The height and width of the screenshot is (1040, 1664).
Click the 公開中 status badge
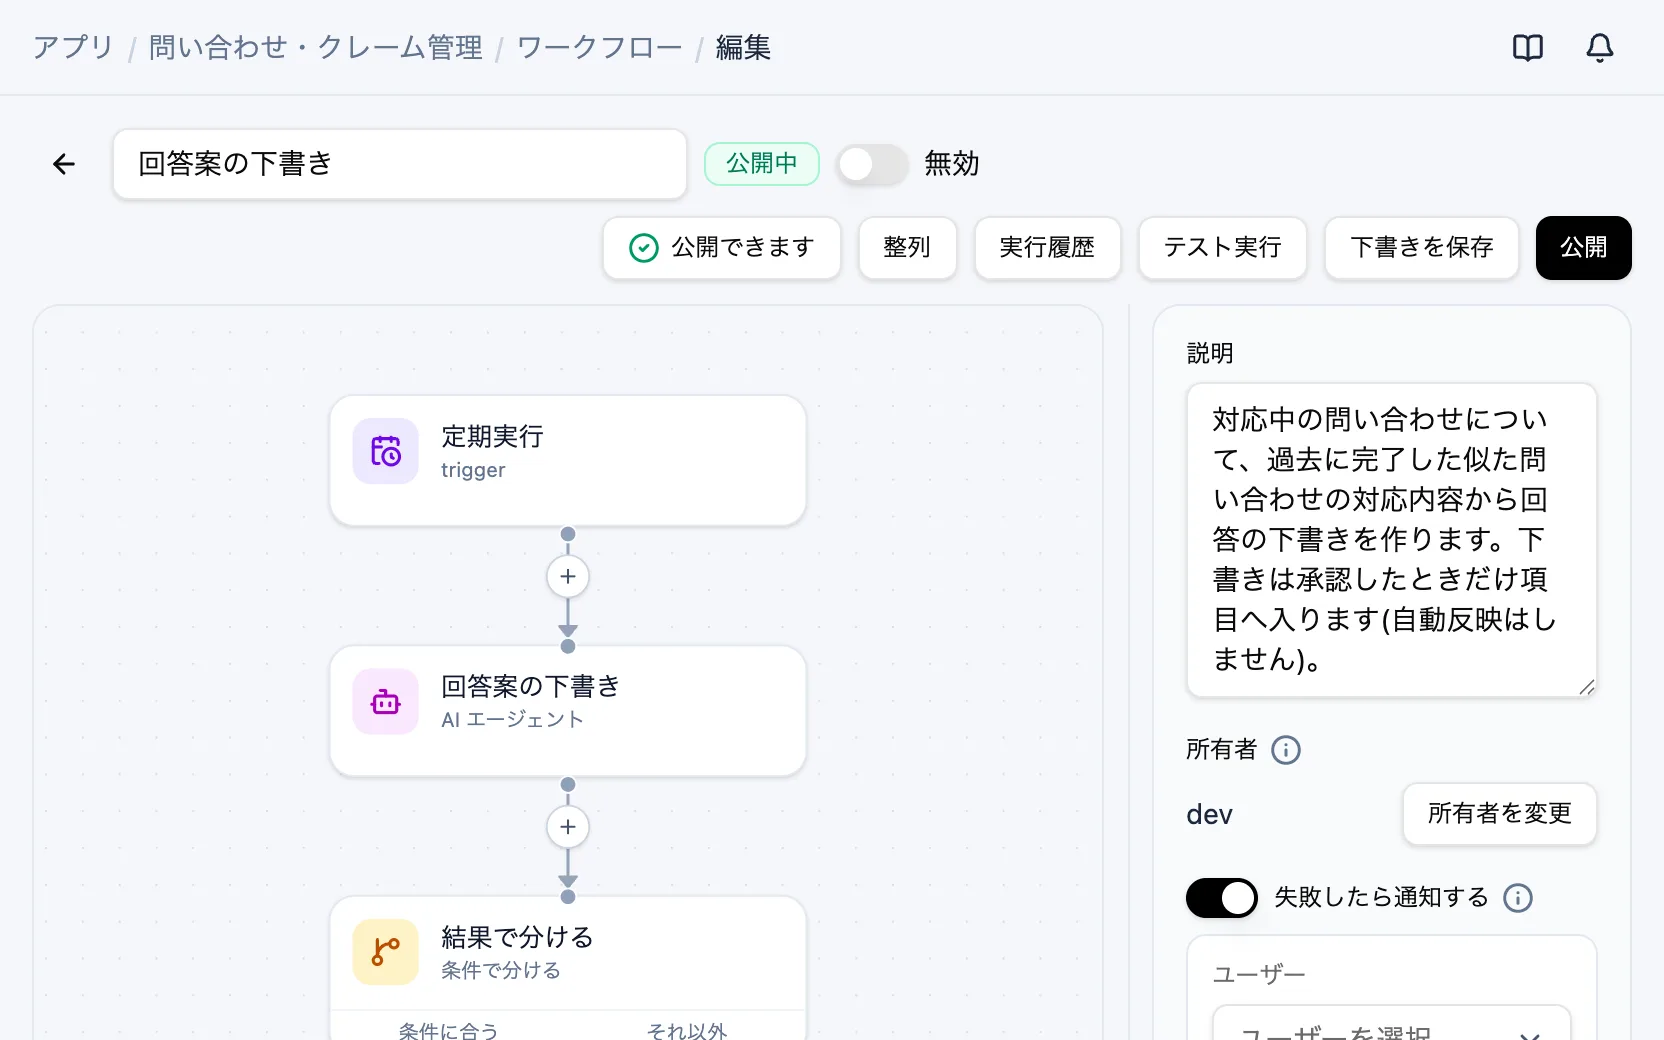pos(762,164)
